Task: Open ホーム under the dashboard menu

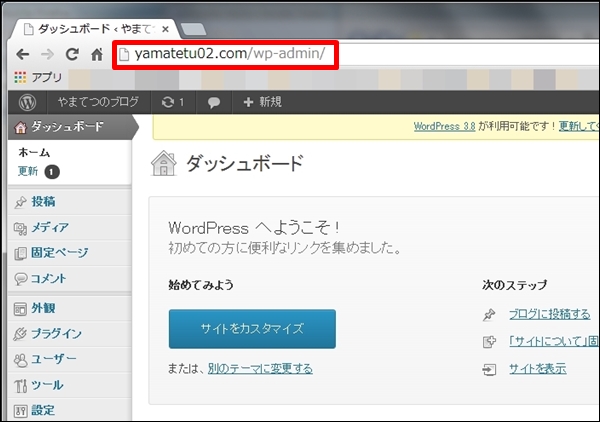Action: click(34, 153)
